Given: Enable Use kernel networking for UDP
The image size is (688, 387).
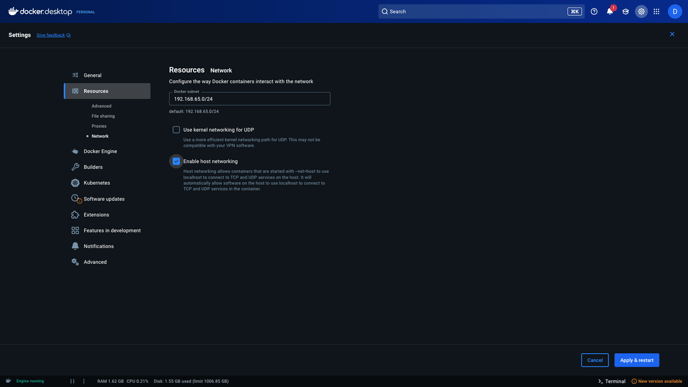Looking at the screenshot, I should coord(176,129).
